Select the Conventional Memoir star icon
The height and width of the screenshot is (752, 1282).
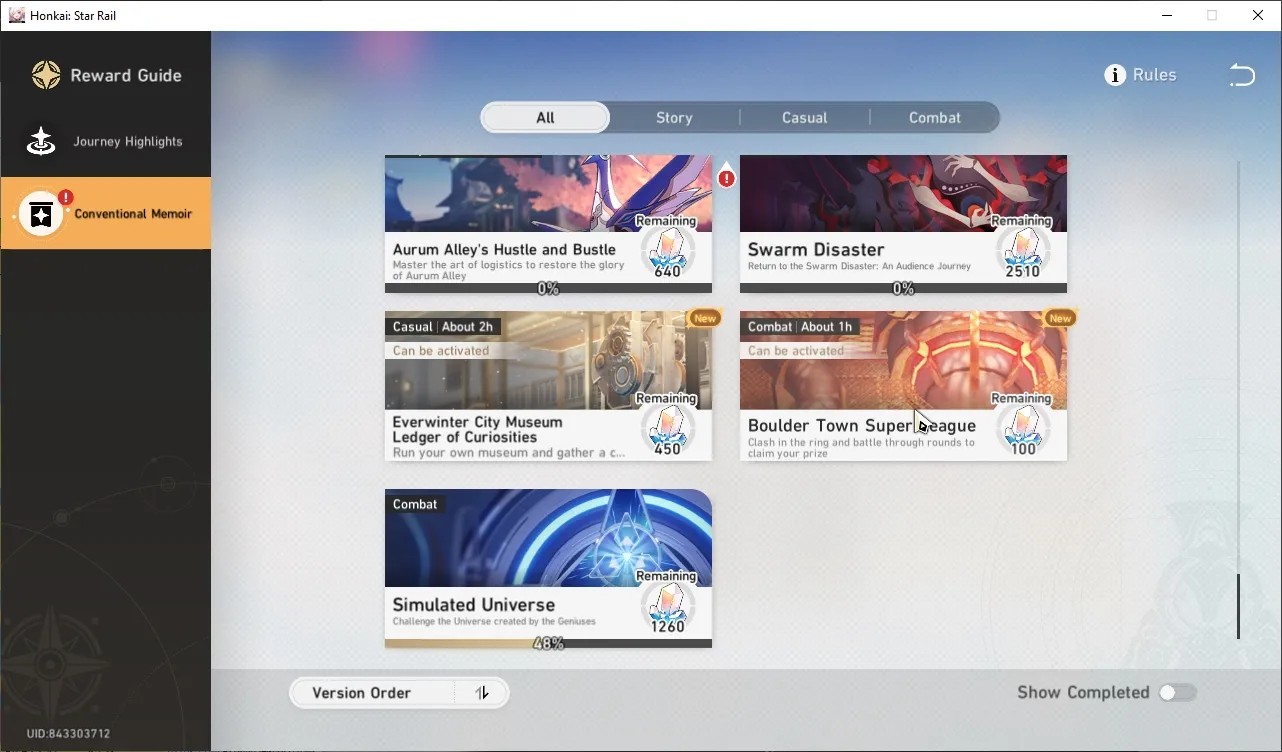(42, 213)
